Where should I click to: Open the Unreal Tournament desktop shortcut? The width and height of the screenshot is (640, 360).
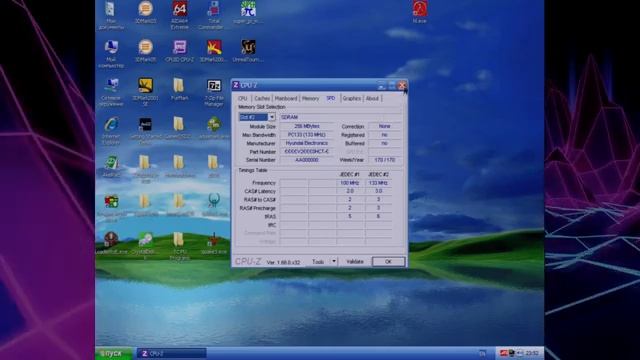point(248,51)
